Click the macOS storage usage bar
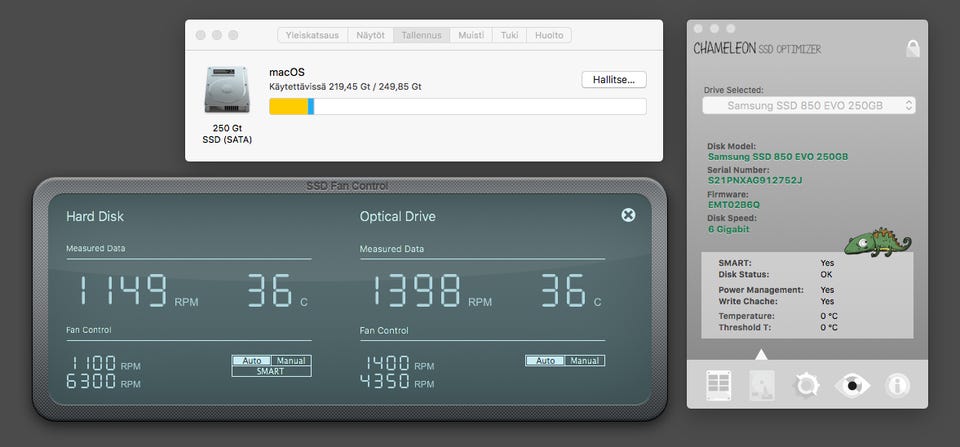This screenshot has height=447, width=960. point(457,107)
